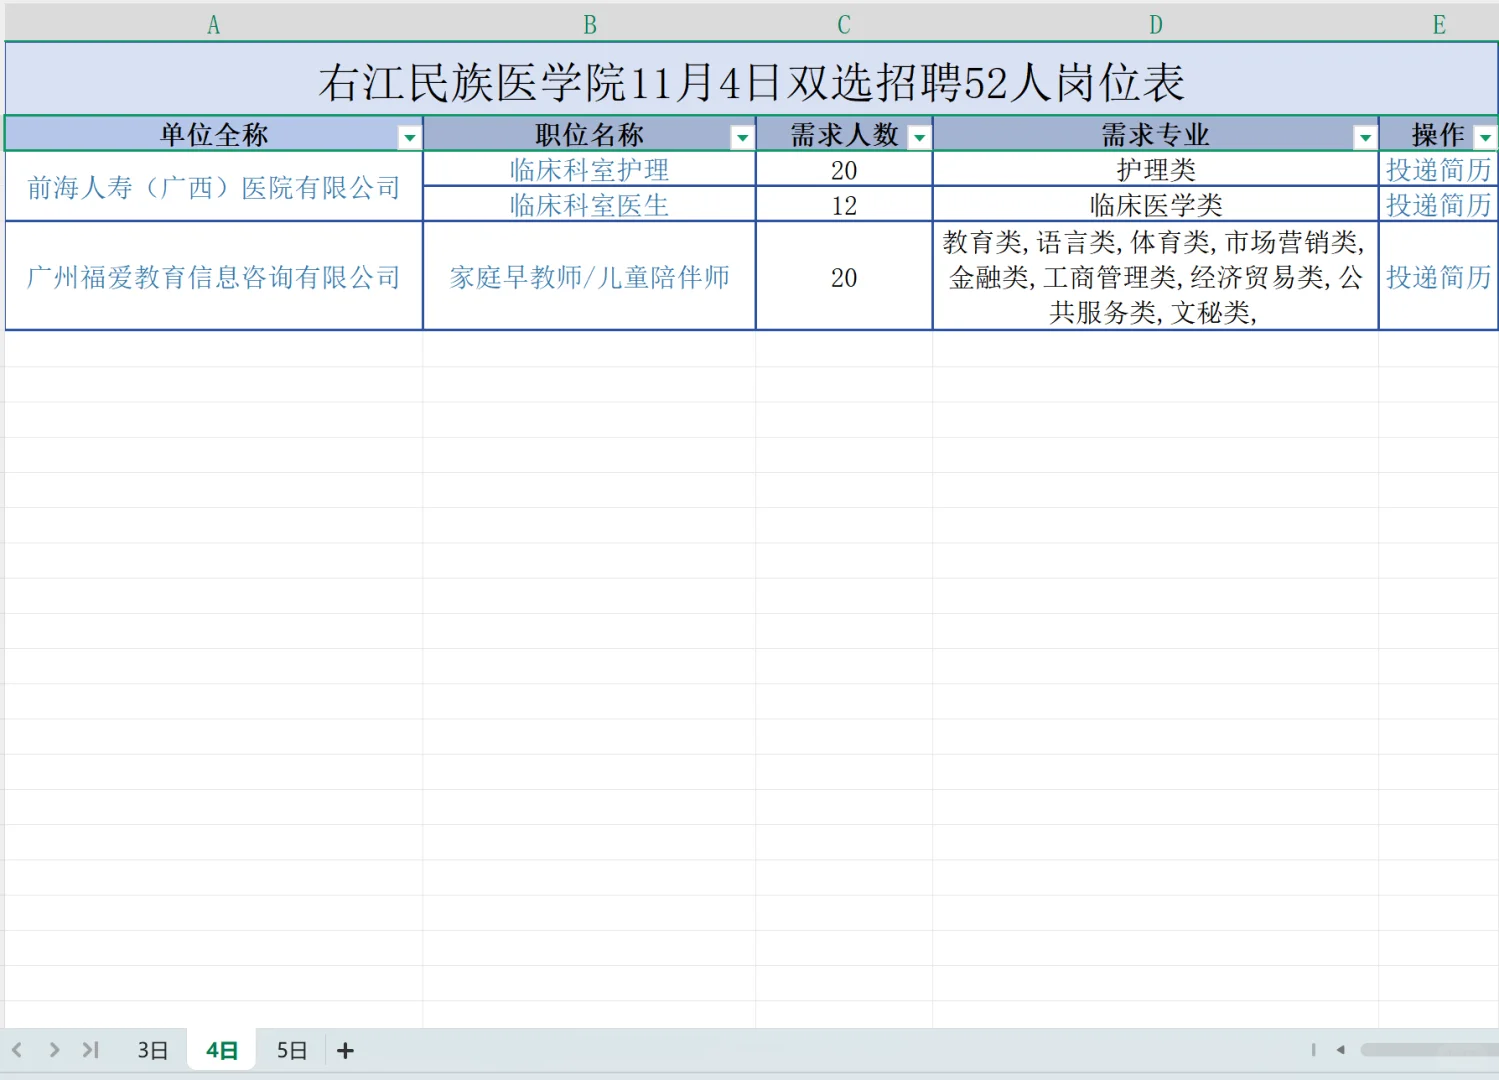Screen dimensions: 1499x1080
Task: Open the filter dropdown on 操作 column
Action: point(1486,135)
